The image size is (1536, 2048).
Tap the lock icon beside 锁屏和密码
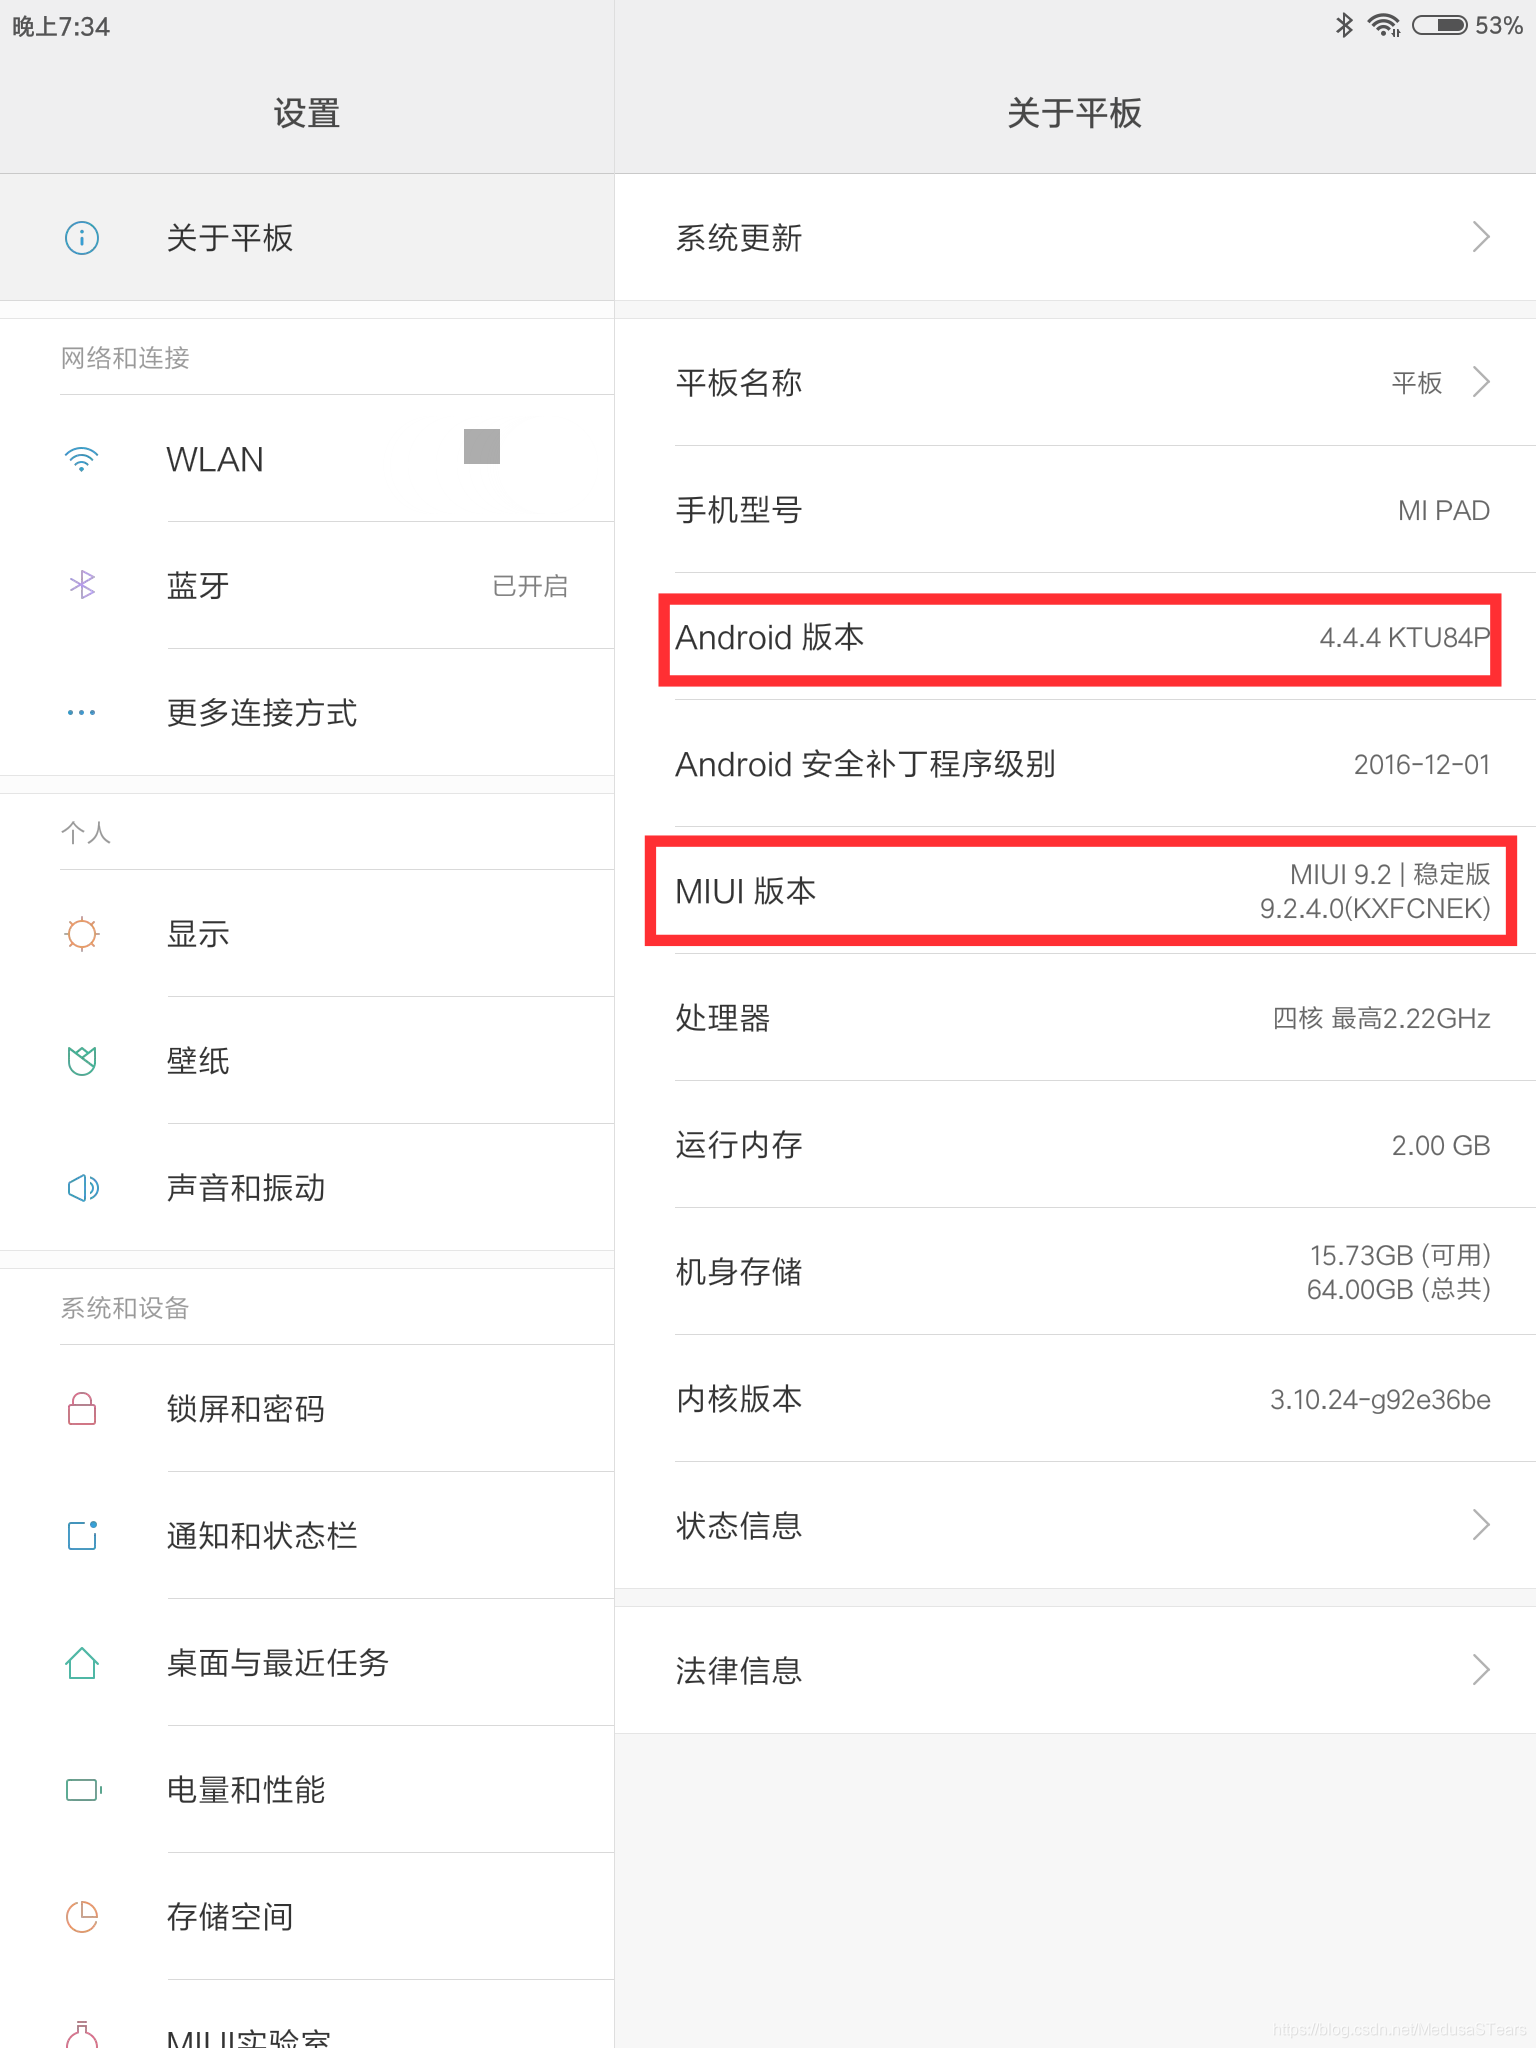pyautogui.click(x=82, y=1408)
